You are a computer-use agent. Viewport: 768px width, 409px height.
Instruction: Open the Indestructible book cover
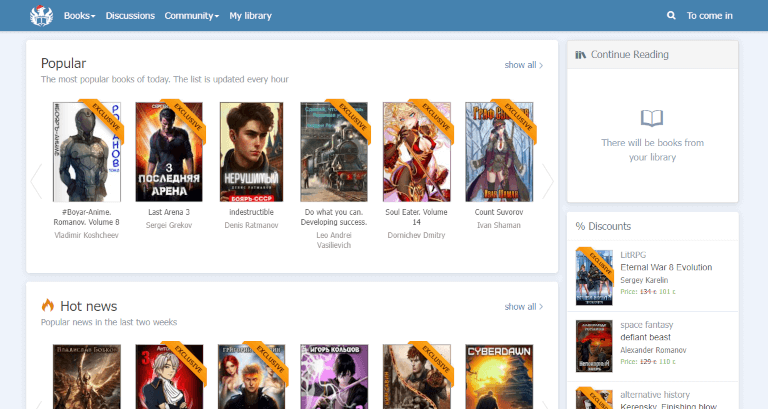coord(251,152)
